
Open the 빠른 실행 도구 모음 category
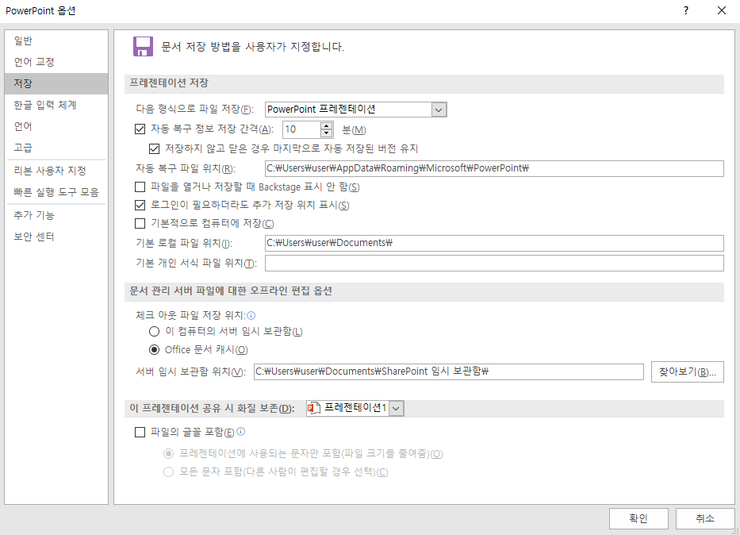pyautogui.click(x=56, y=192)
